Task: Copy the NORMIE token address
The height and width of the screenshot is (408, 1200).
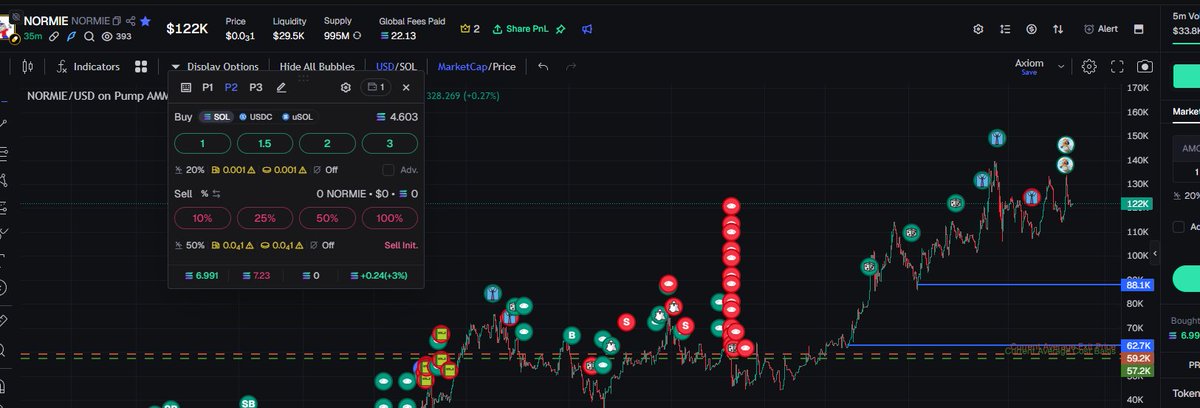Action: (117, 21)
